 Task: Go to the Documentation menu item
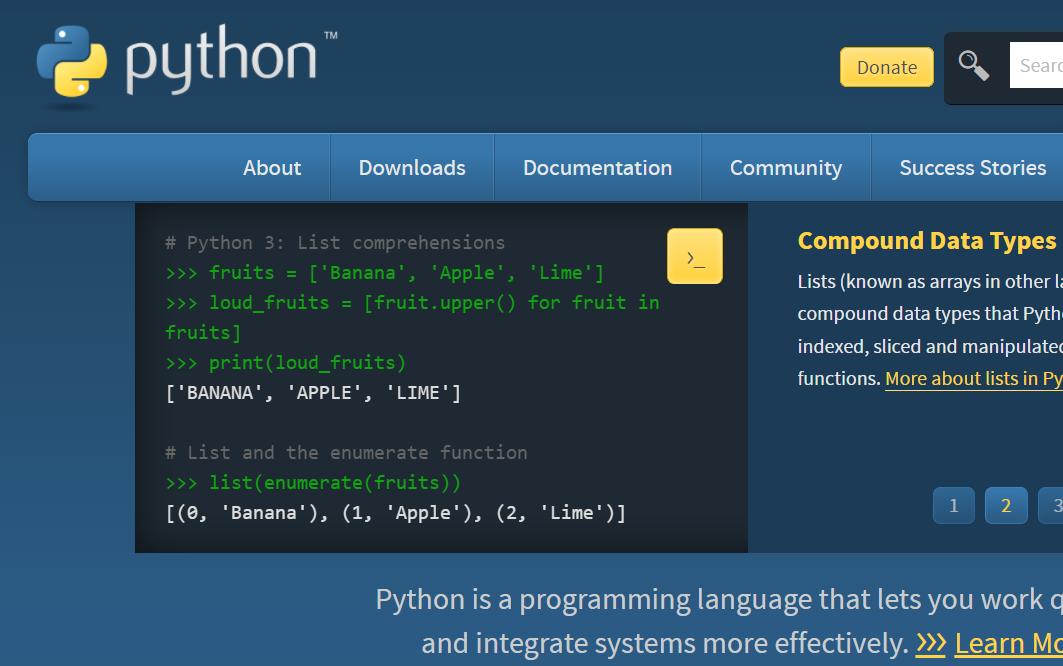[x=597, y=168]
